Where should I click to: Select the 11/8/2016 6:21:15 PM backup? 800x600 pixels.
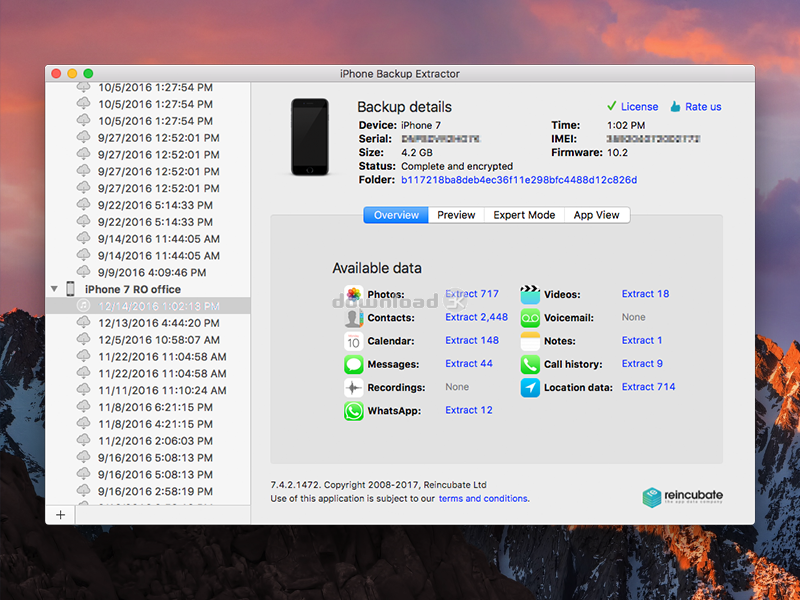(x=148, y=407)
